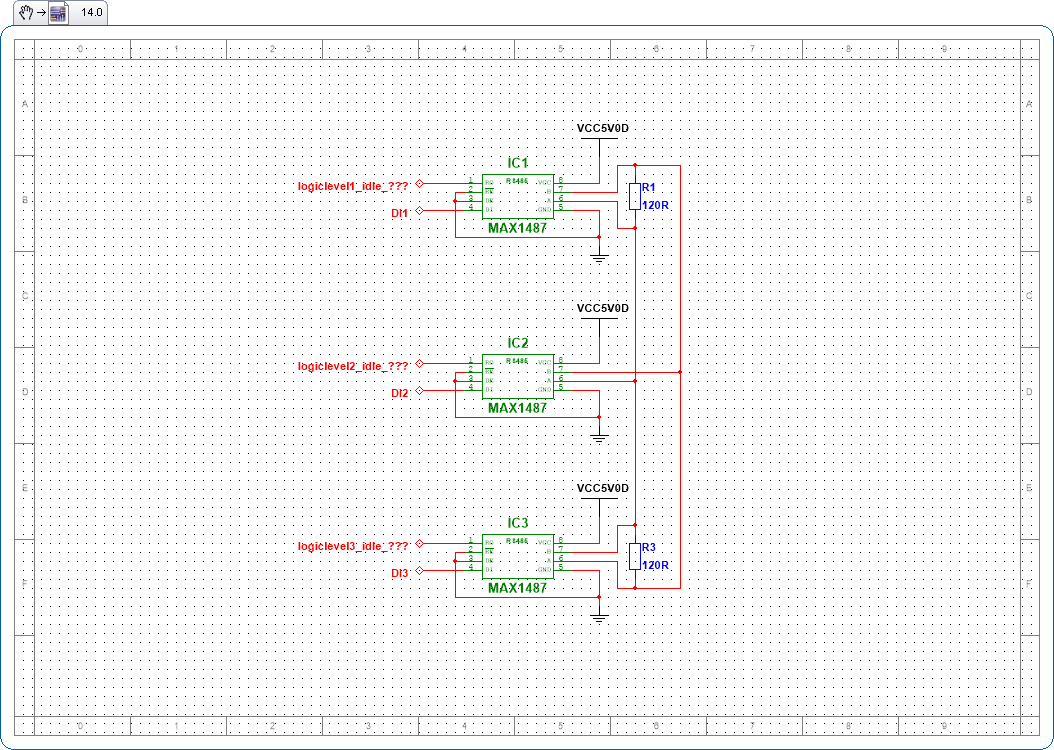Image resolution: width=1054 pixels, height=750 pixels.
Task: Click pin 7 B on IC3
Action: tap(561, 550)
